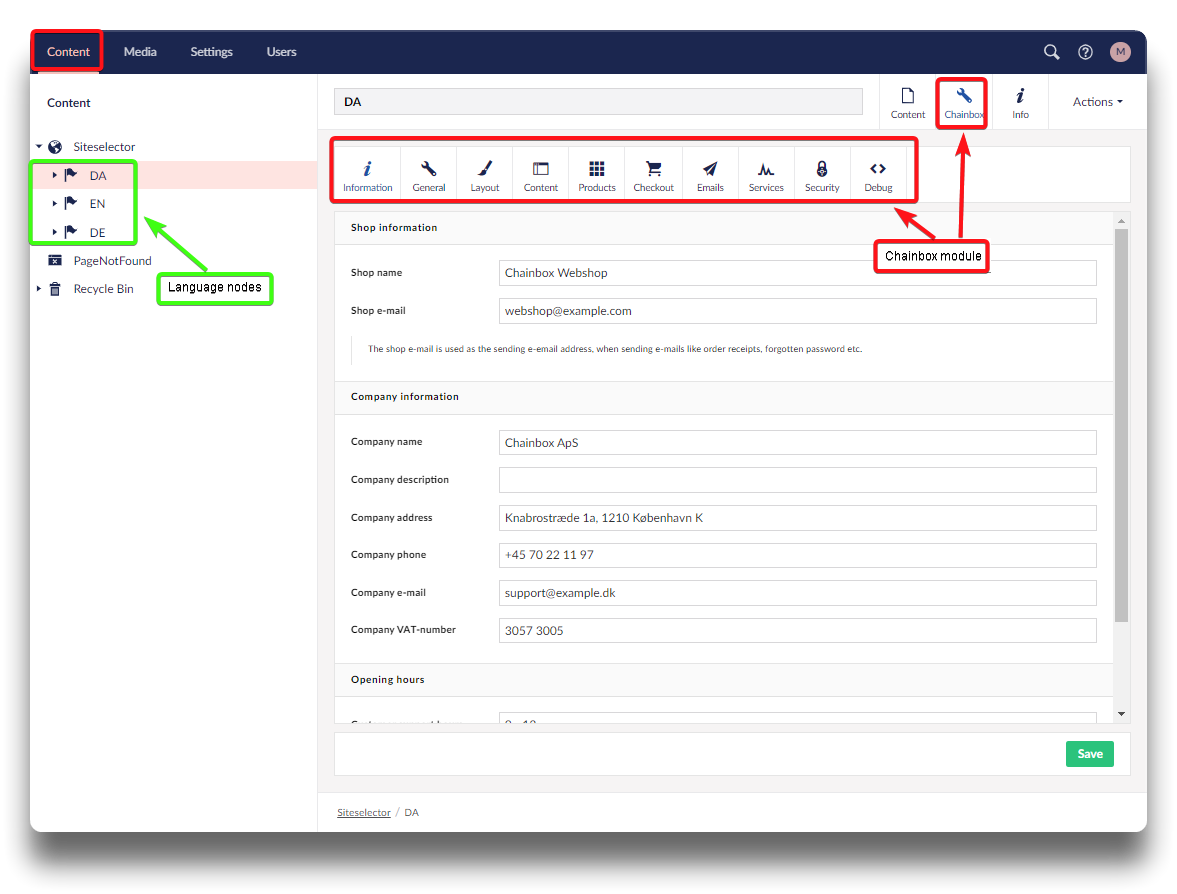Switch to the Media section
The image size is (1177, 894).
tap(140, 52)
